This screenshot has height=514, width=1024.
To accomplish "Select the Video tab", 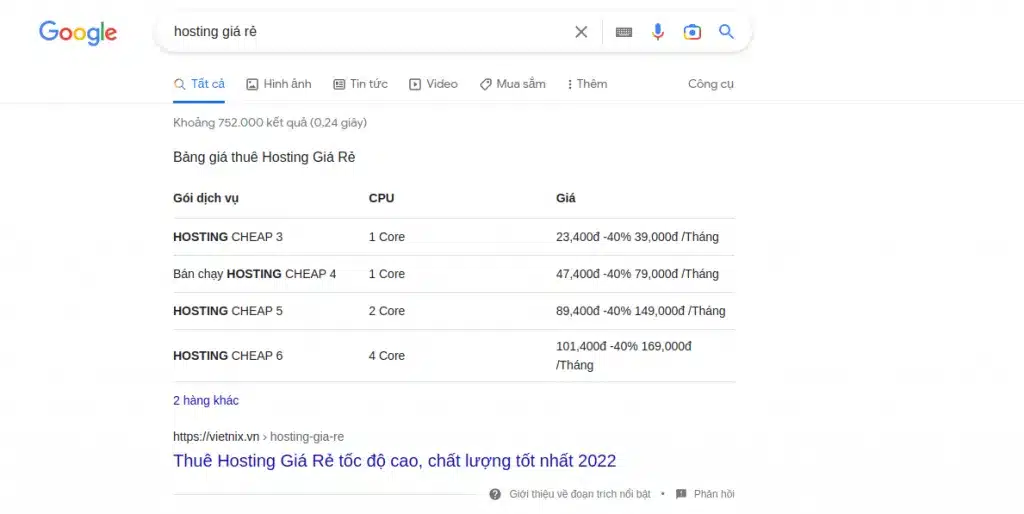I will 433,84.
